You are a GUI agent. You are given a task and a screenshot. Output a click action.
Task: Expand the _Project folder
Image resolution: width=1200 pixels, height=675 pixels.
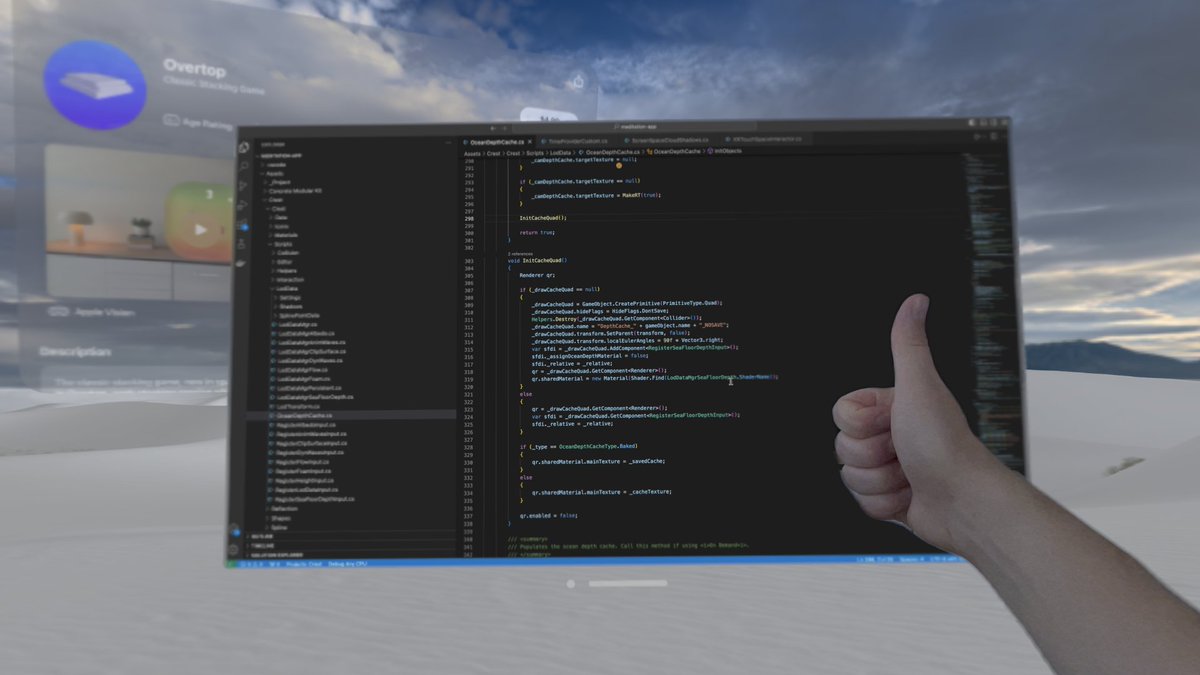[278, 182]
